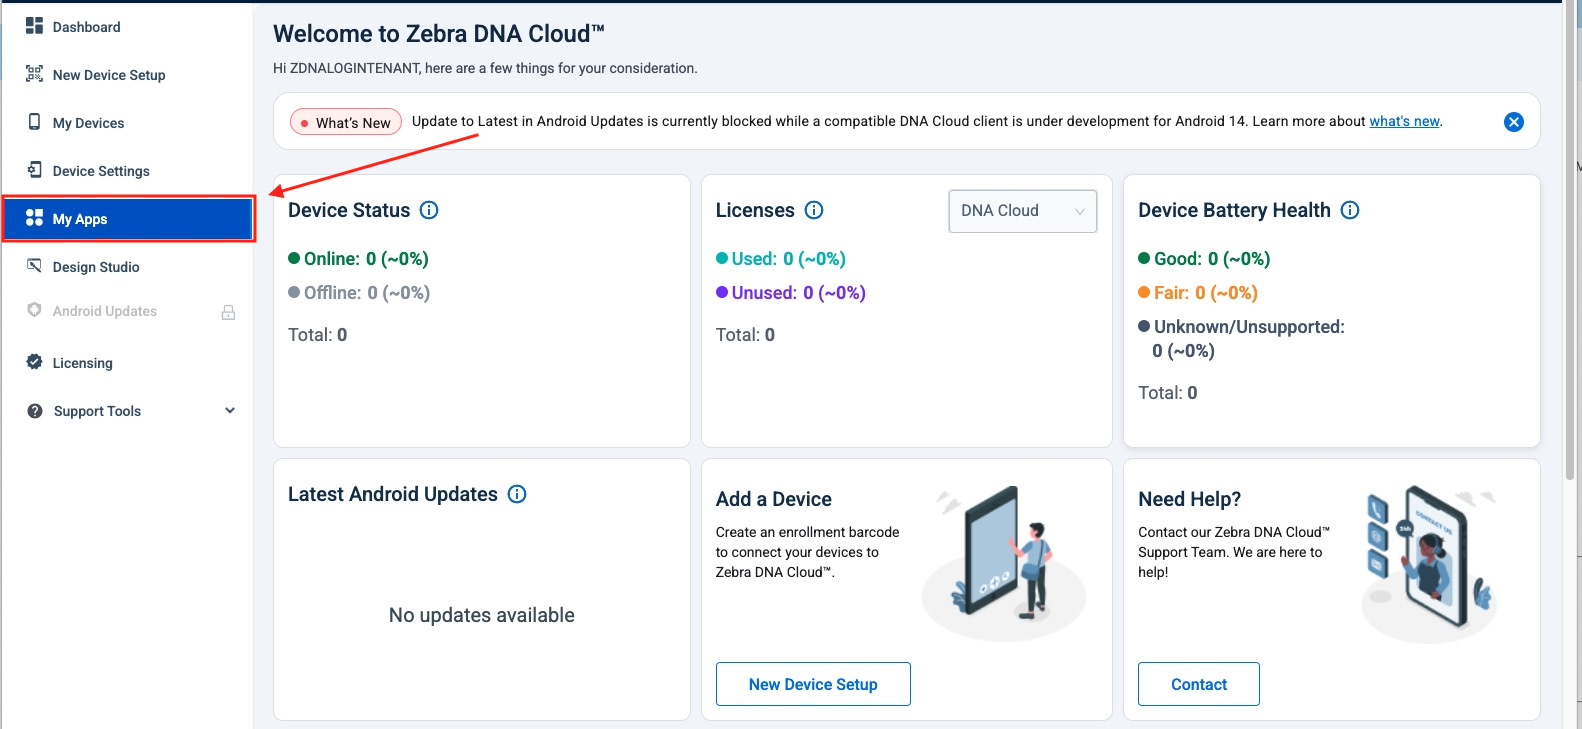Show Device Battery Health info icon
1582x729 pixels.
[1350, 210]
